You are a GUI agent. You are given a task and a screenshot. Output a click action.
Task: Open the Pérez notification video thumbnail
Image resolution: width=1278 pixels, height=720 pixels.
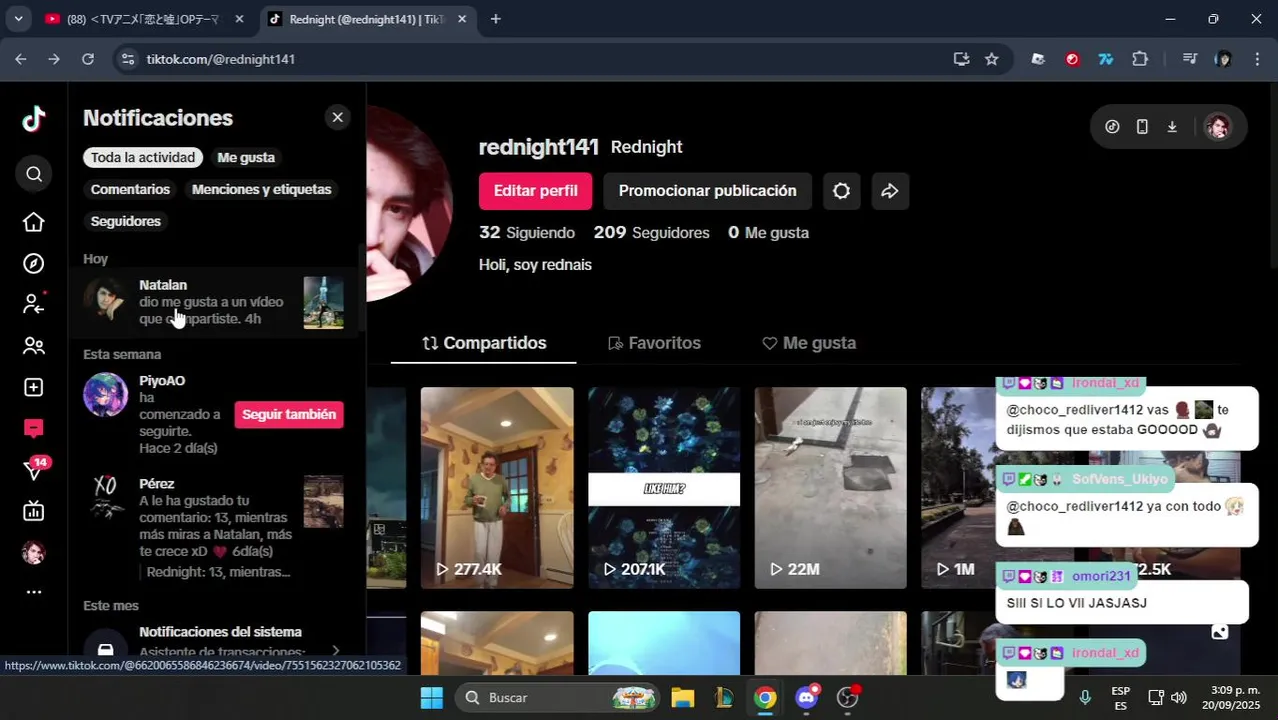coord(324,501)
